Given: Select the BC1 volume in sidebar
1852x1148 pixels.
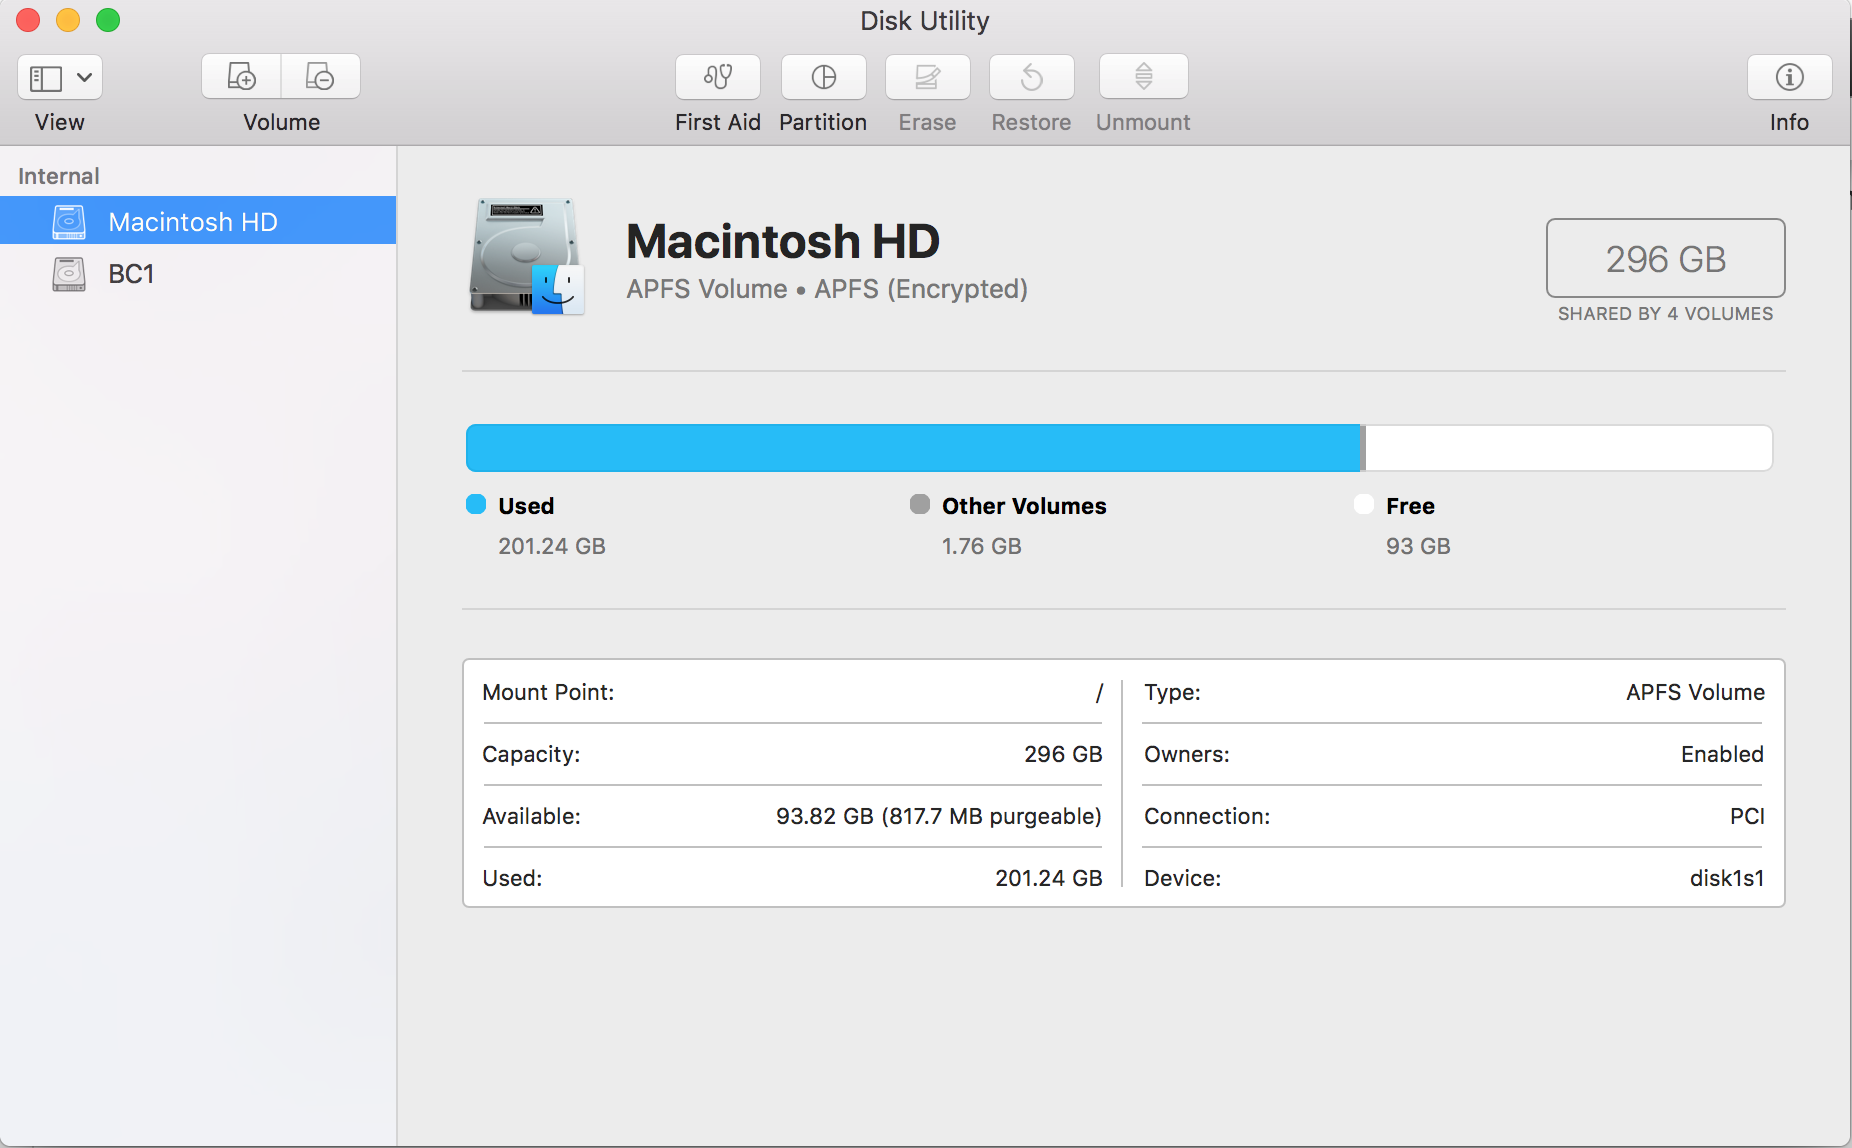Looking at the screenshot, I should pyautogui.click(x=131, y=274).
